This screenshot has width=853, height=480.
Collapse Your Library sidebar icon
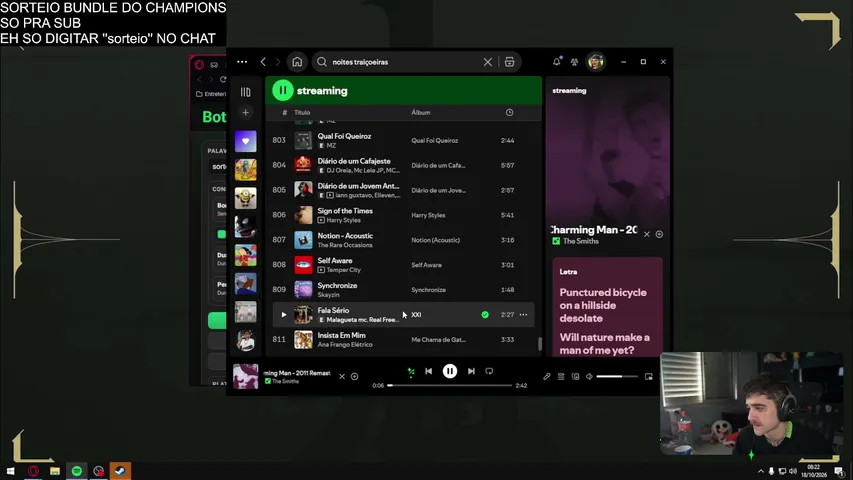pos(245,92)
